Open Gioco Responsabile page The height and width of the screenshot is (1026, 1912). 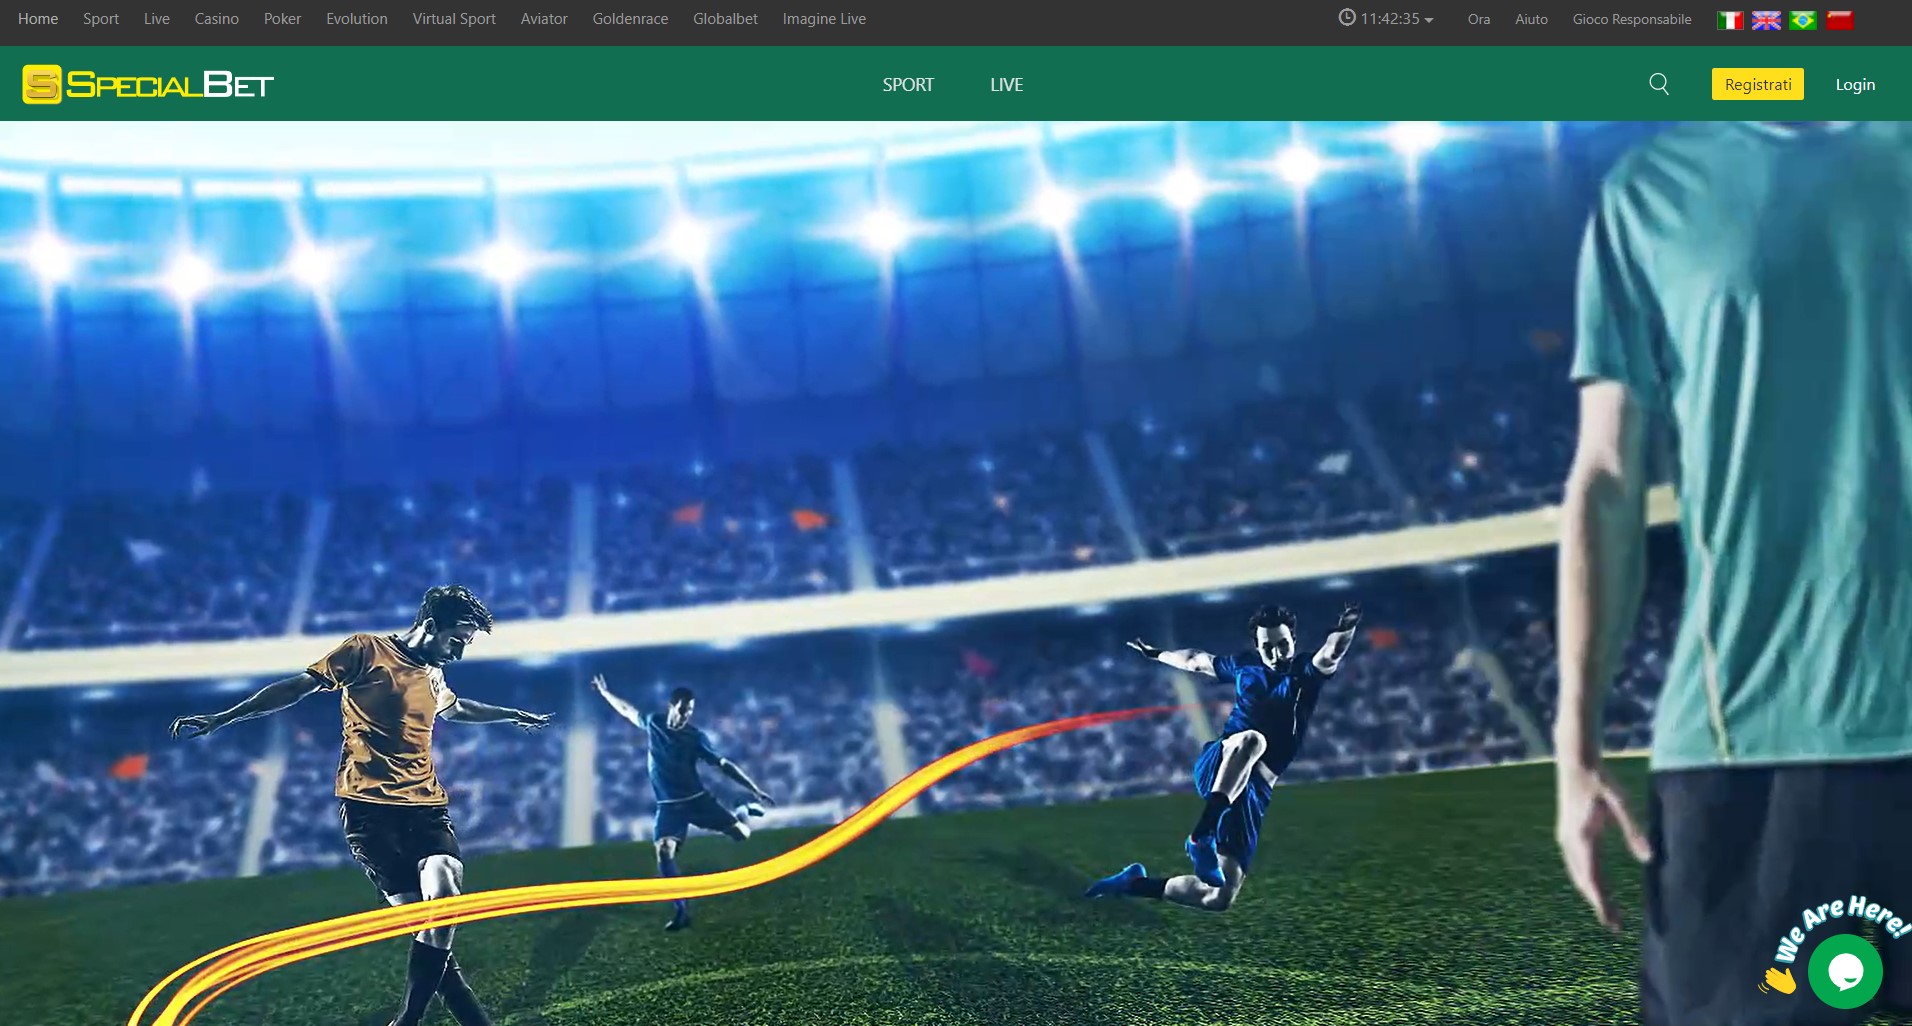1632,19
